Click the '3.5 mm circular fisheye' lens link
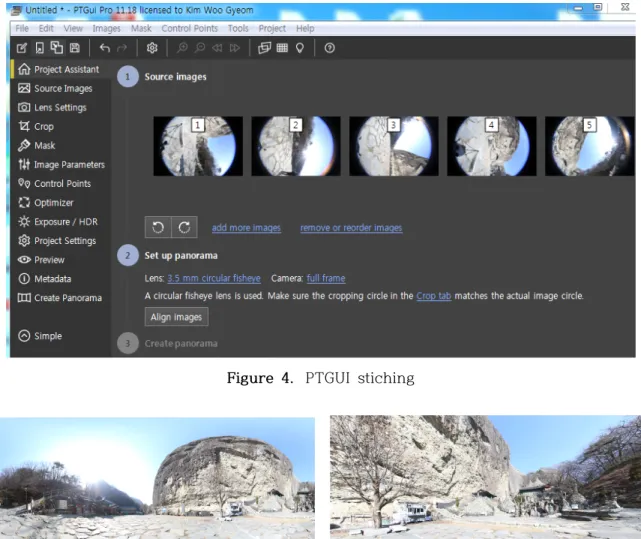The image size is (641, 539). 214,278
